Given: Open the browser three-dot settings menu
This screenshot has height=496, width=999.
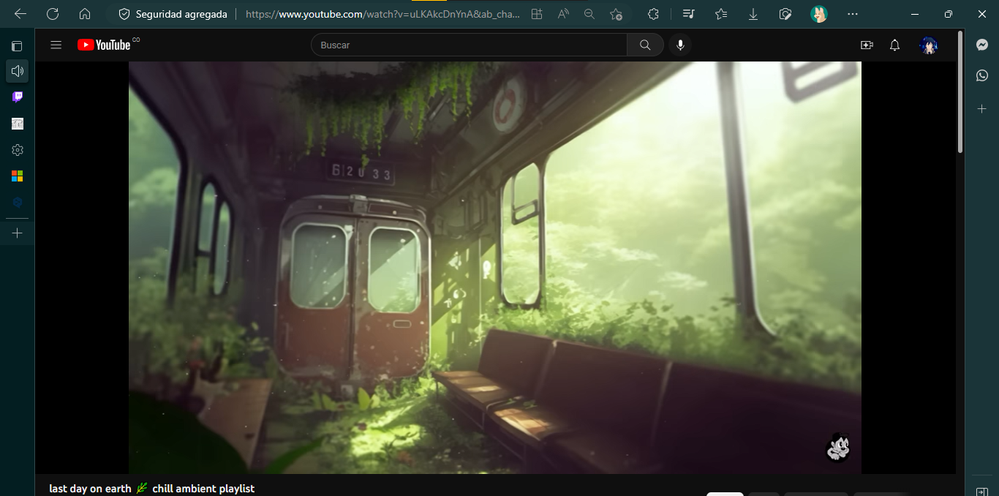Looking at the screenshot, I should click(852, 14).
